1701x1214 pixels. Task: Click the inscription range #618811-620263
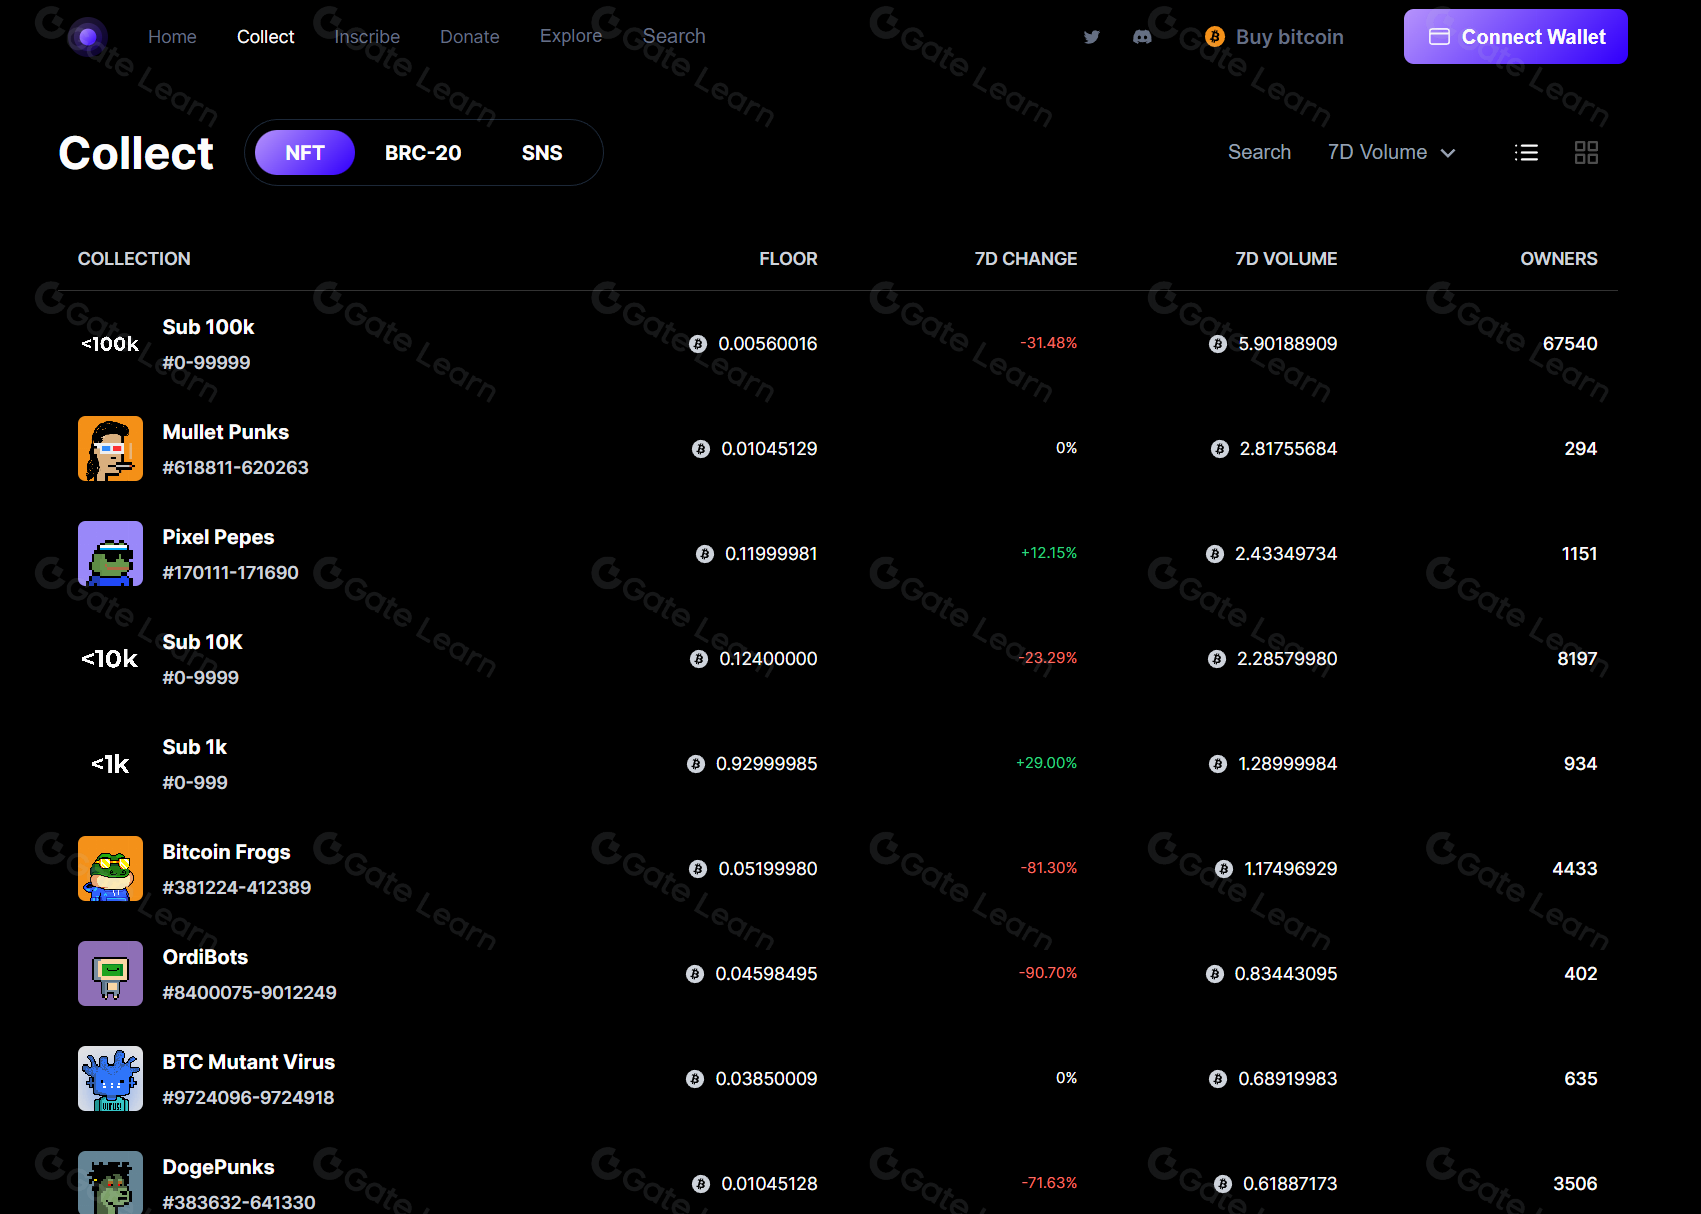(x=236, y=468)
